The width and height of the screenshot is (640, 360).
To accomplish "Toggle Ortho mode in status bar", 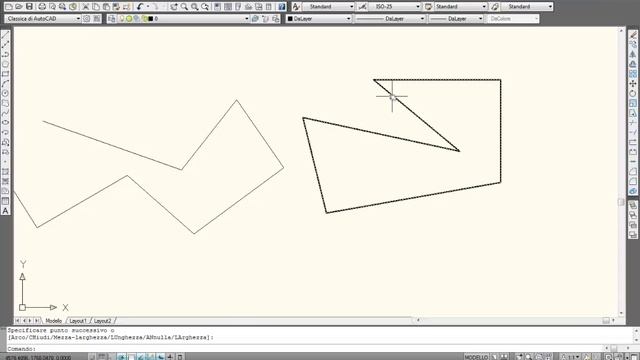I will (x=112, y=357).
